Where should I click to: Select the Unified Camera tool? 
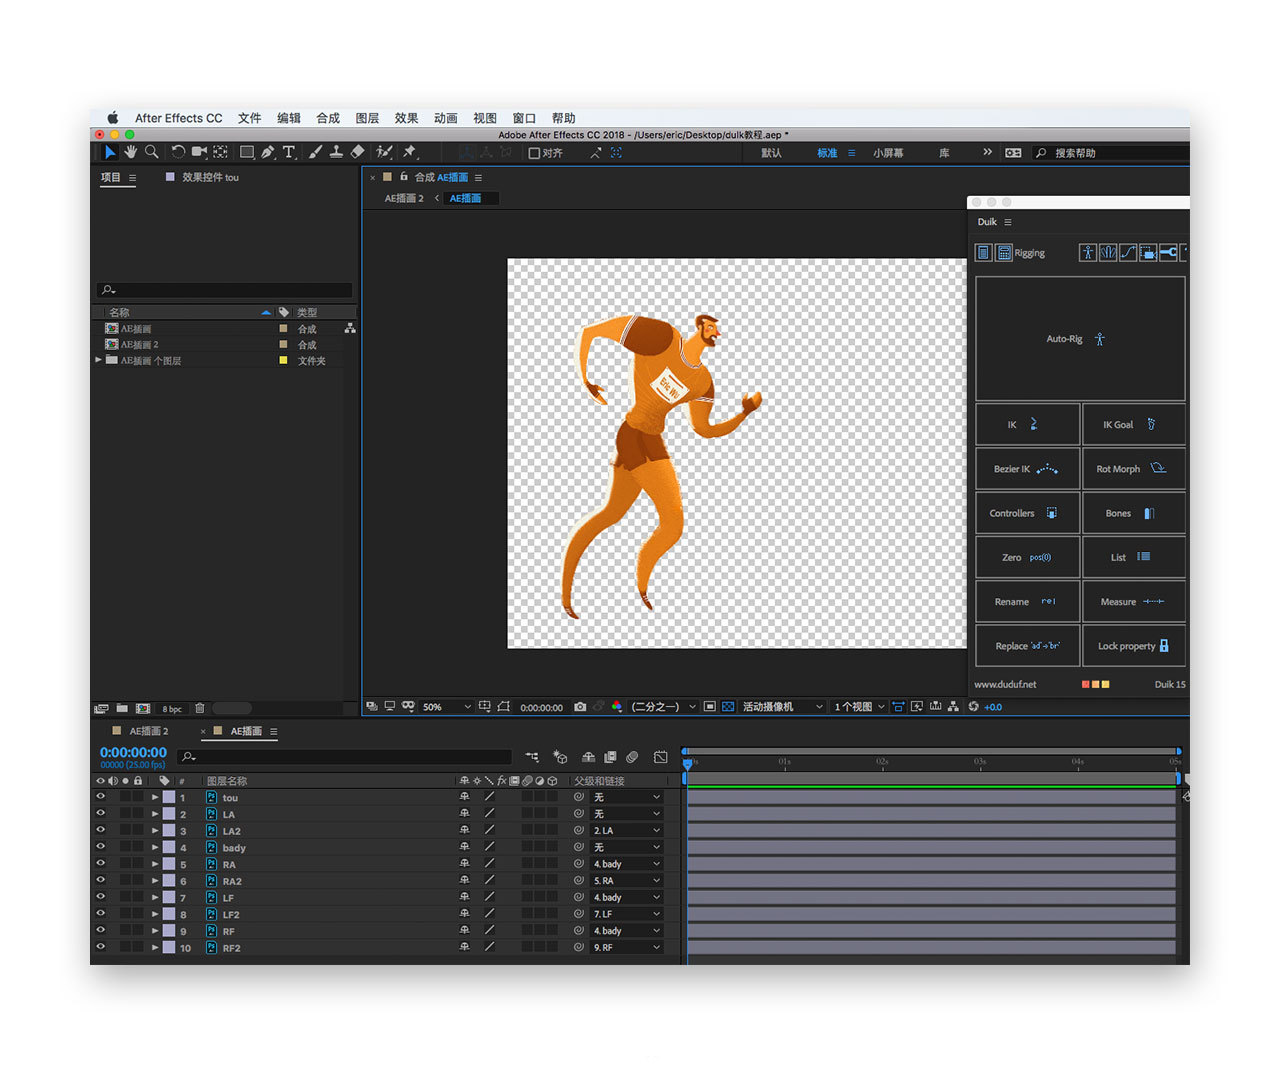tap(199, 152)
